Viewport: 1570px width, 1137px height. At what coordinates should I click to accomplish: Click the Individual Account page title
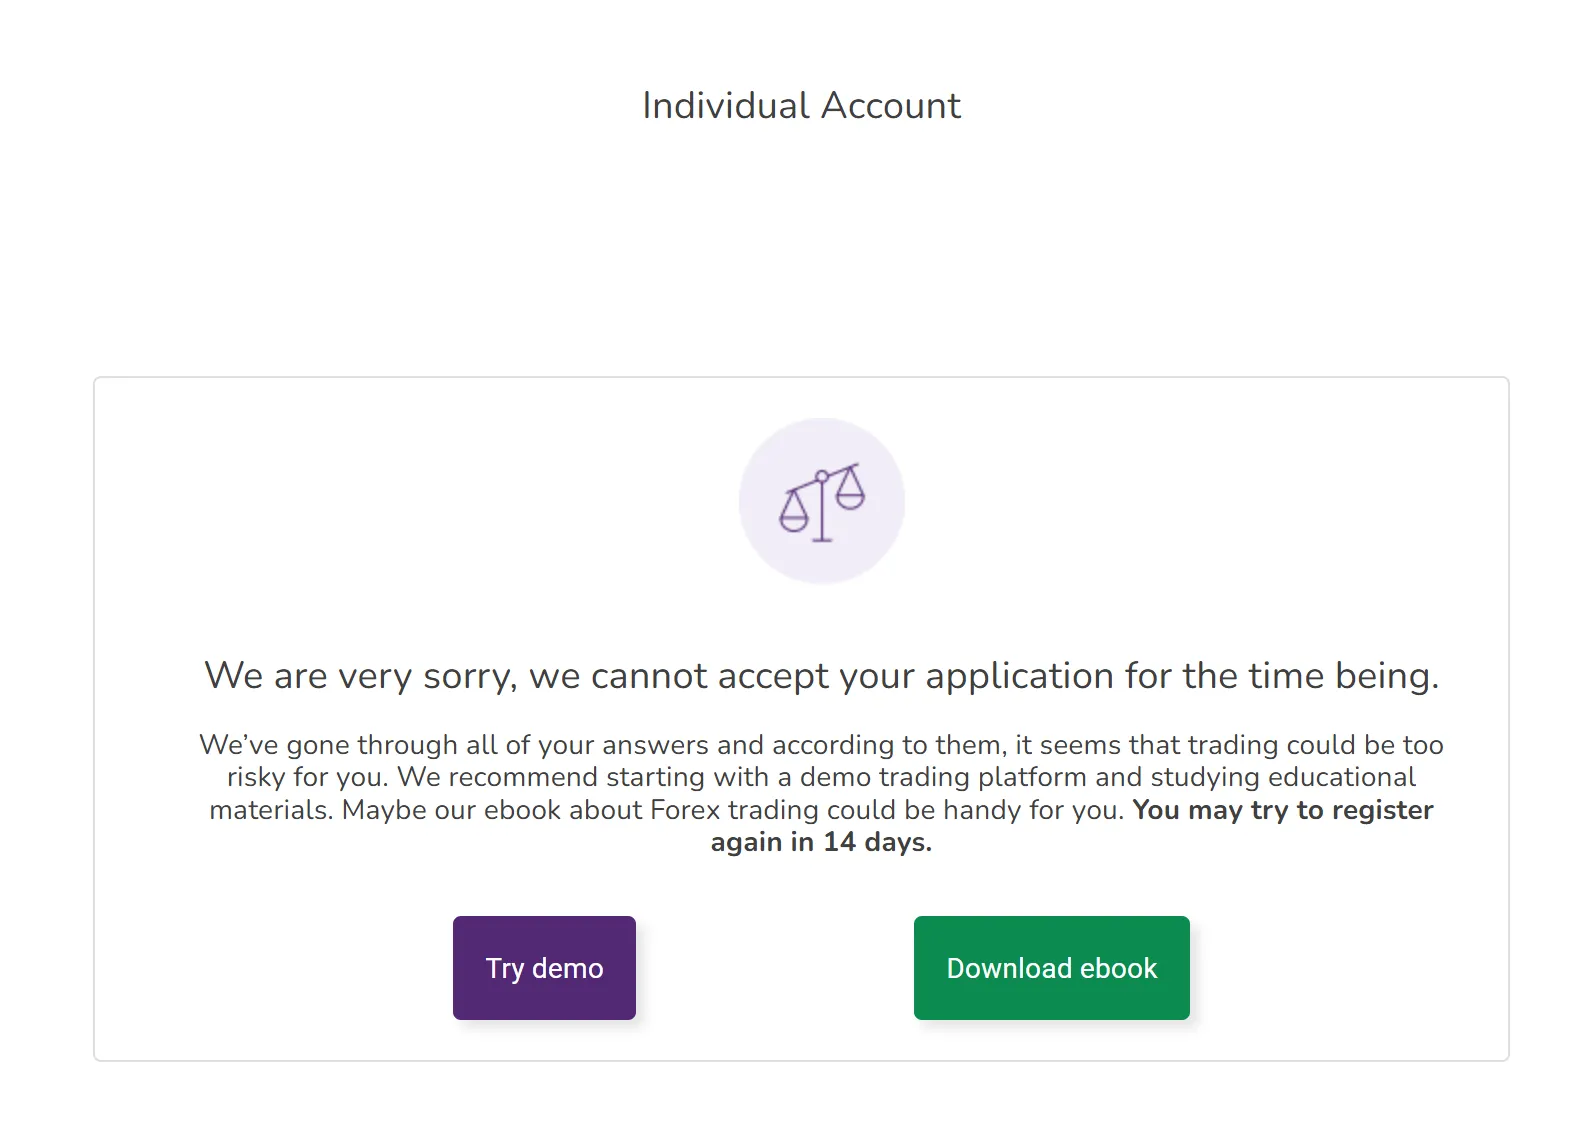(801, 105)
